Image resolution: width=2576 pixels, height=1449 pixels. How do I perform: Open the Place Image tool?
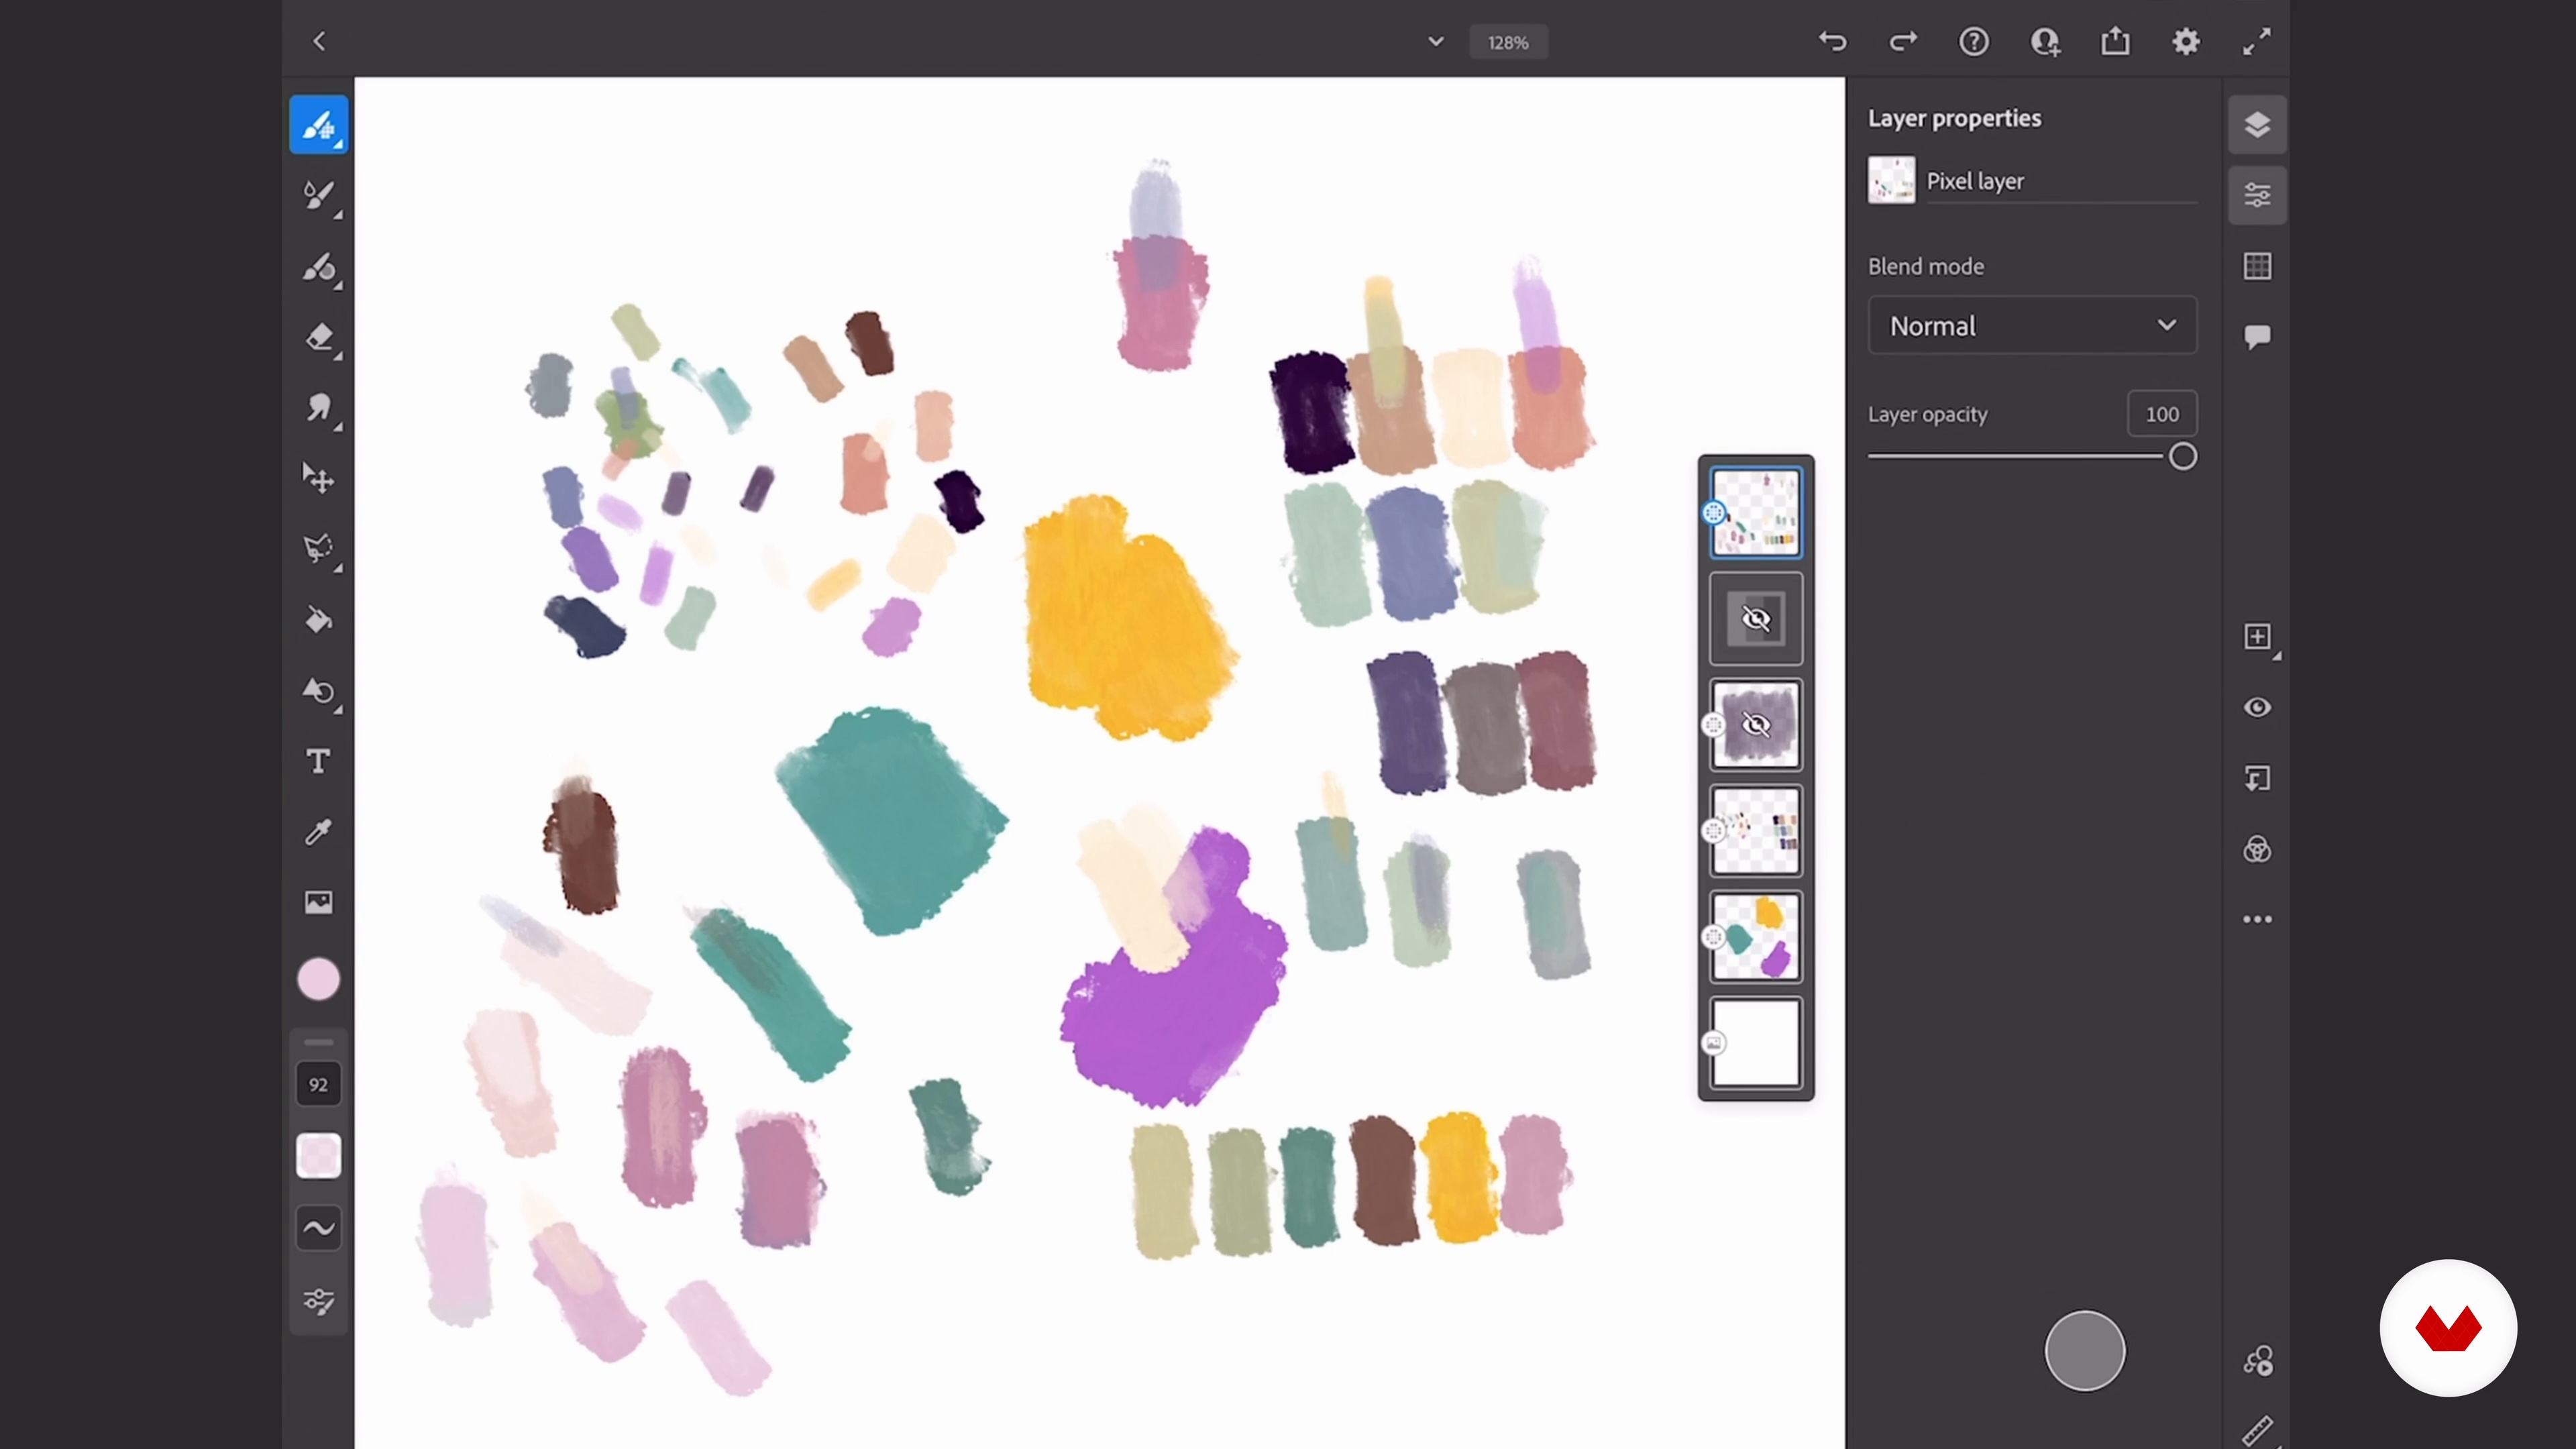point(319,902)
